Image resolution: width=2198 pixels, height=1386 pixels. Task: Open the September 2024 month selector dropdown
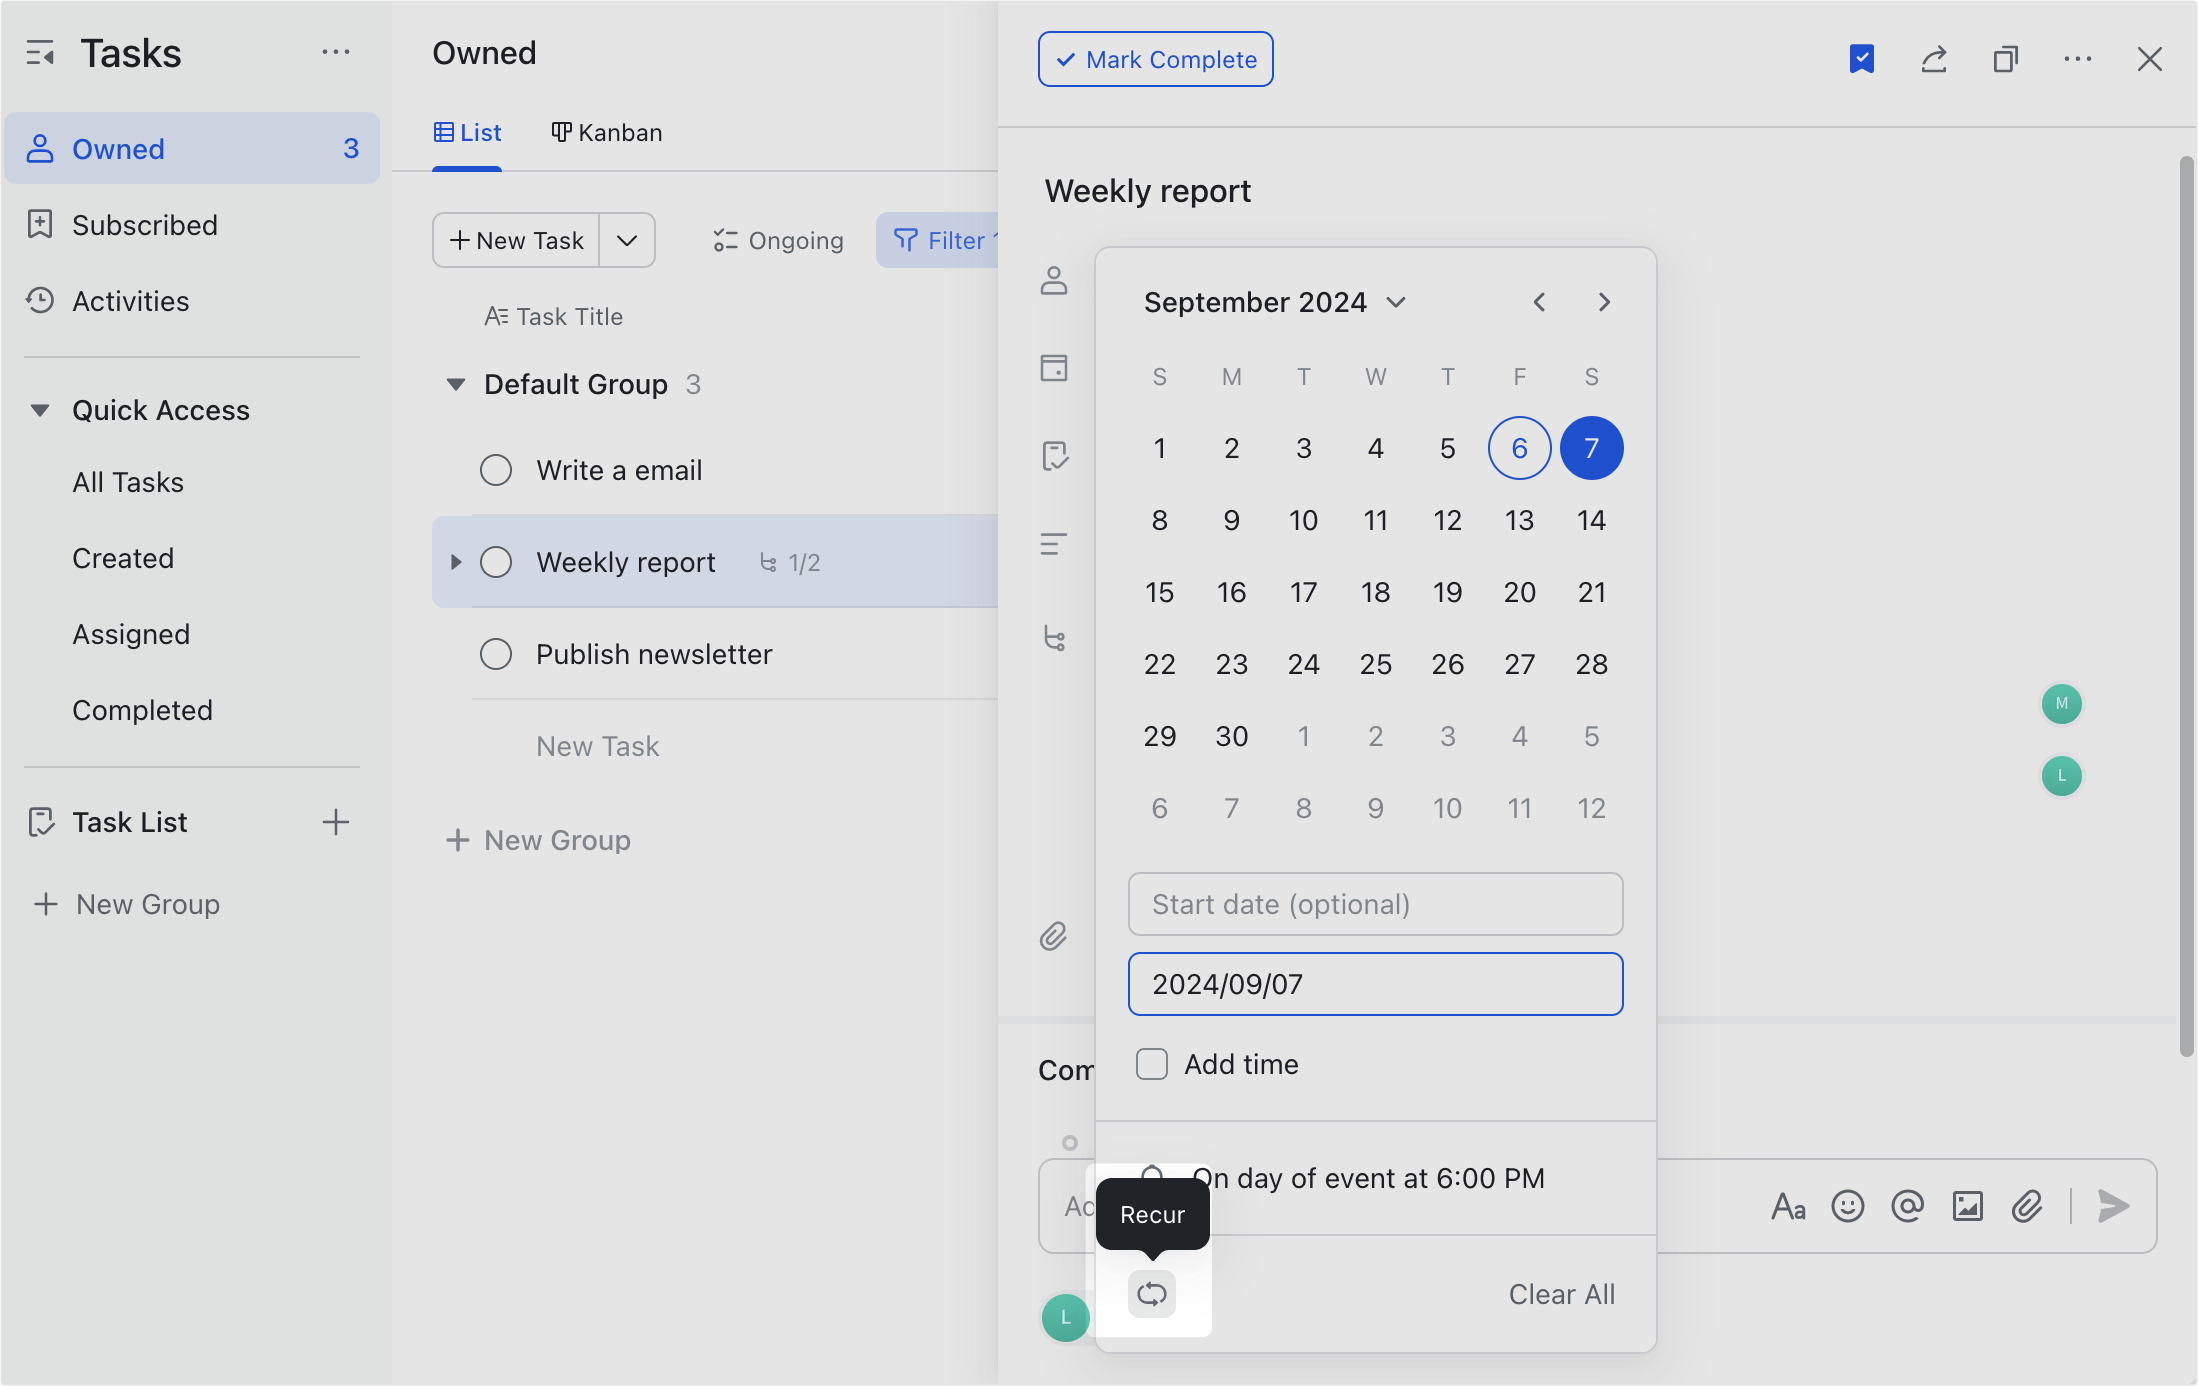[1397, 302]
